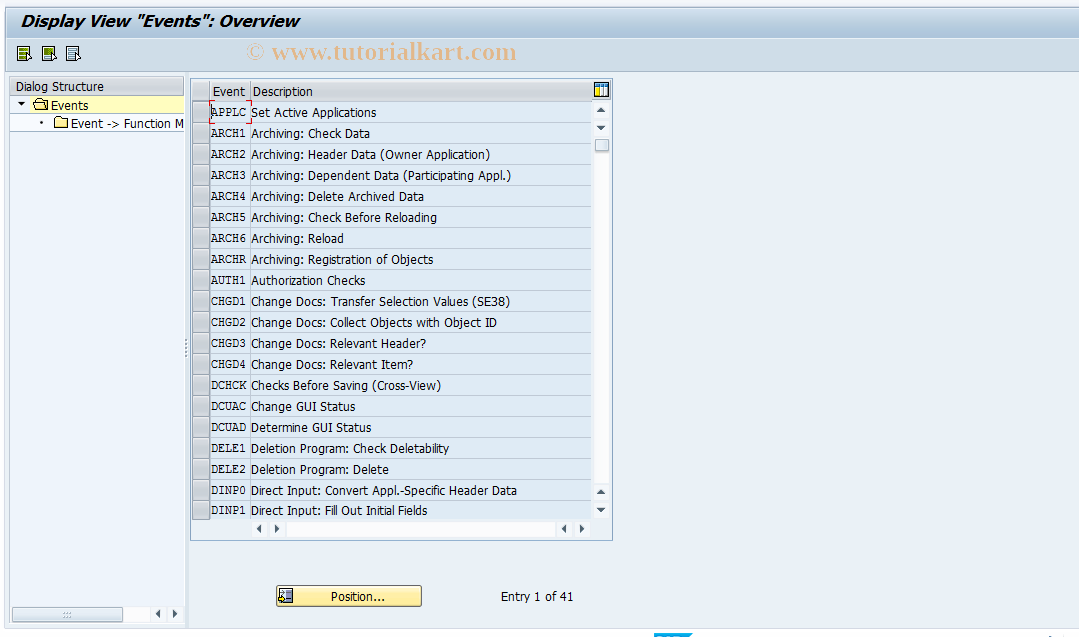Image resolution: width=1079 pixels, height=637 pixels.
Task: Click "Archiving: Registration of Objects" cell
Action: coord(420,259)
